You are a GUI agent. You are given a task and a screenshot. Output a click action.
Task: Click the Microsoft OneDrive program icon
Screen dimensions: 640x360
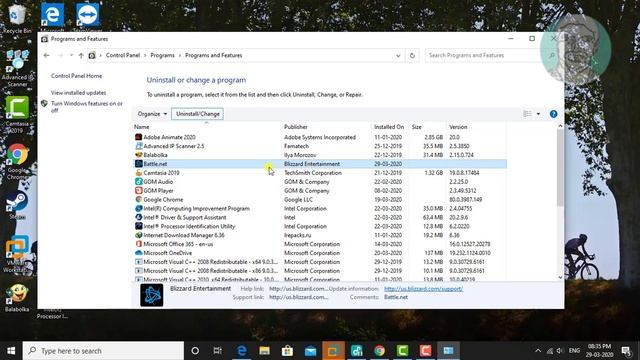[x=139, y=253]
